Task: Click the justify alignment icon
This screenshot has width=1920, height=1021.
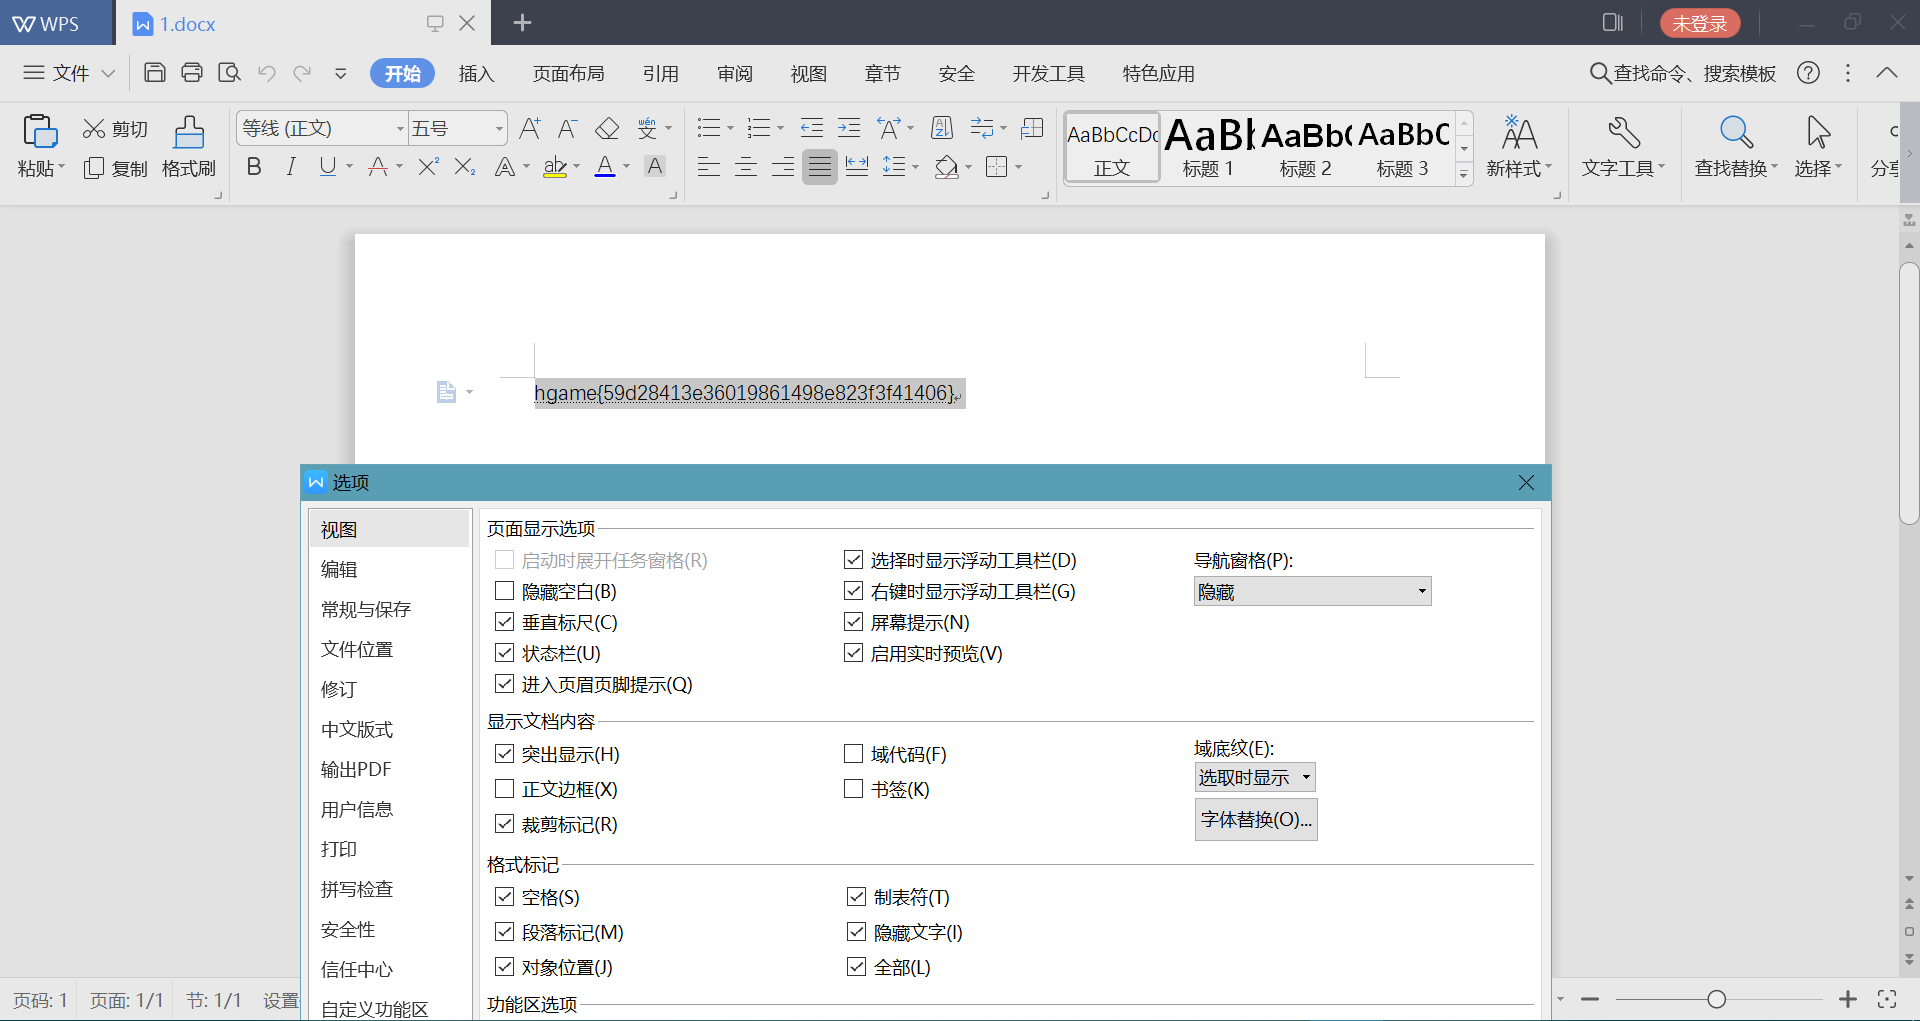Action: click(820, 167)
